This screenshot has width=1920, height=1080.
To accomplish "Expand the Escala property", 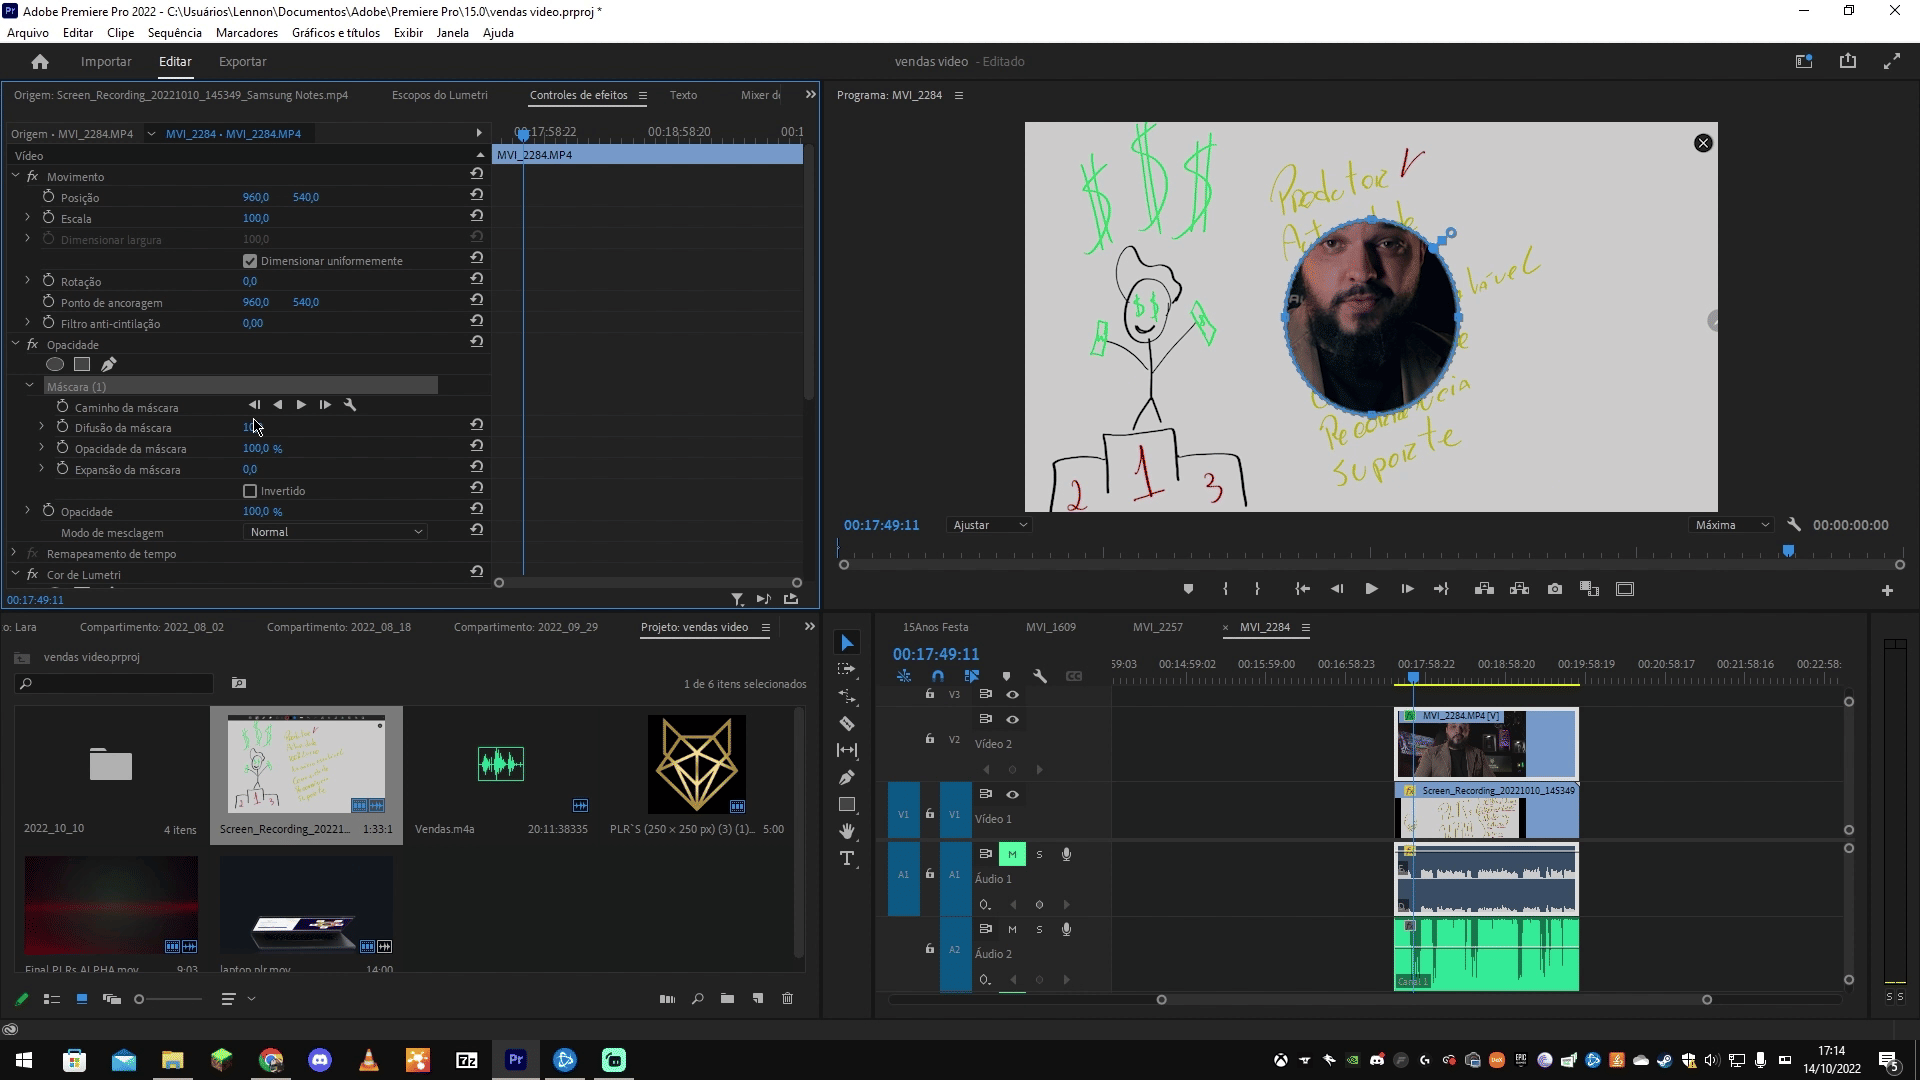I will (x=28, y=218).
